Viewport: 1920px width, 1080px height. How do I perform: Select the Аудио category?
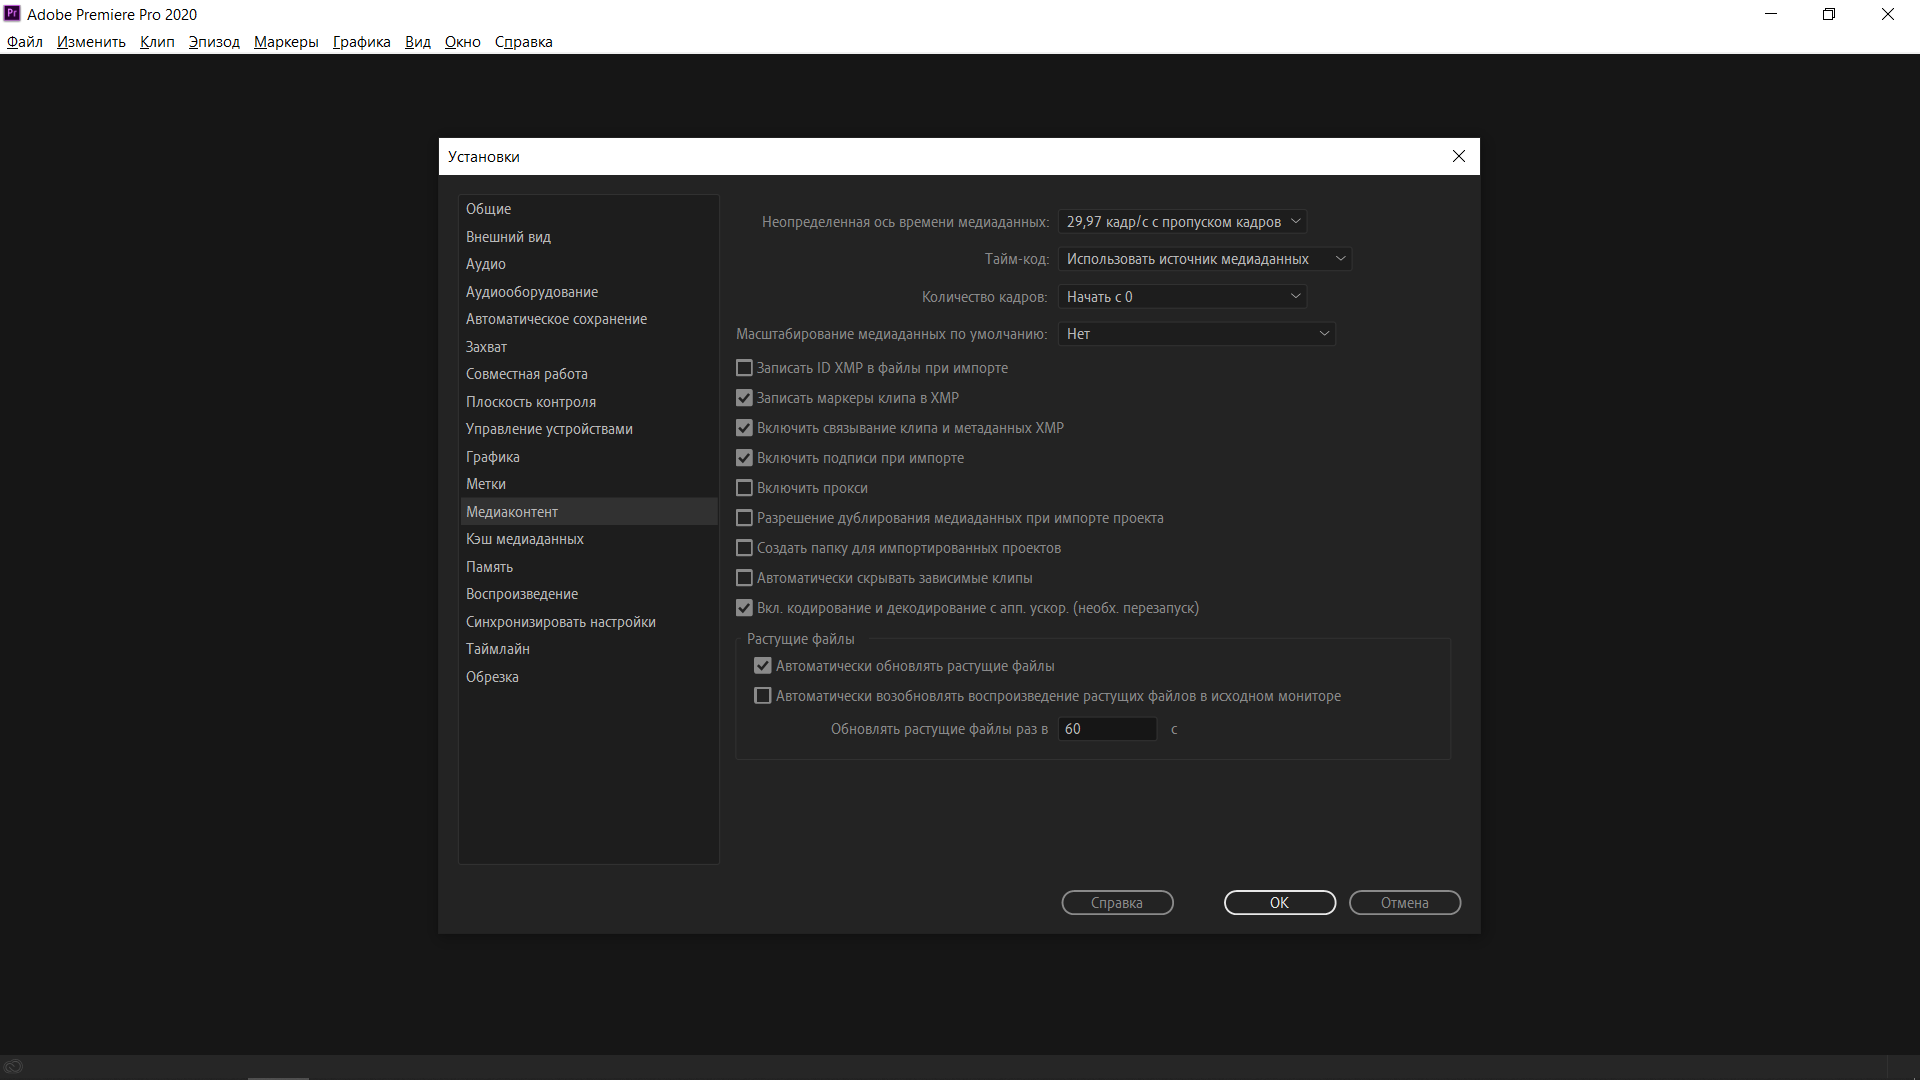(x=588, y=264)
